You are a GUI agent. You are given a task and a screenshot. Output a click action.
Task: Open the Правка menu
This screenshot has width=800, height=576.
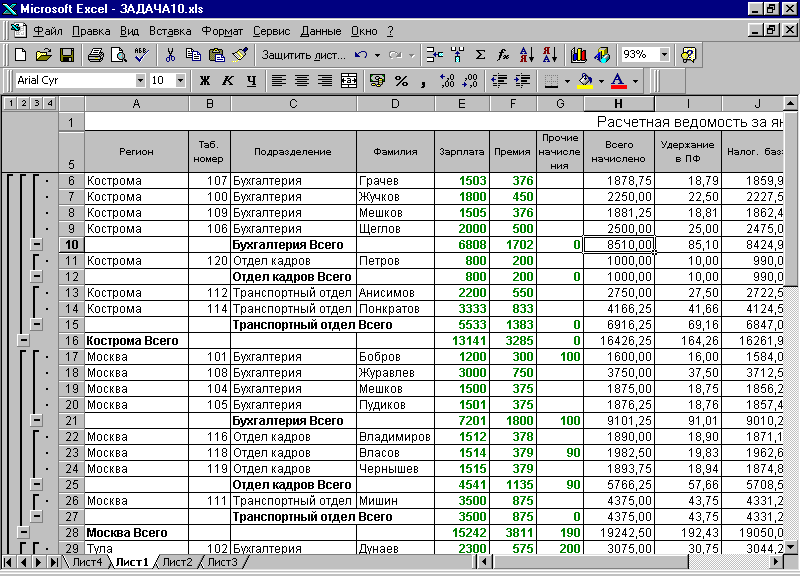pos(91,31)
